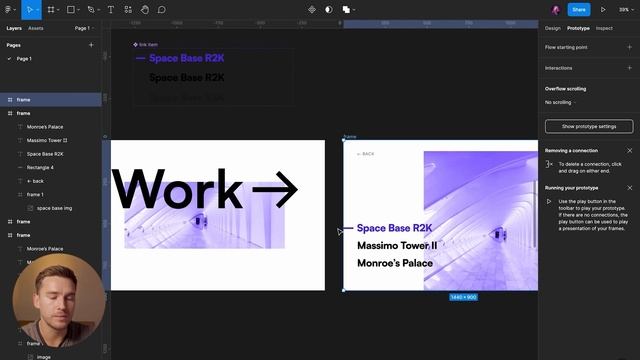Screen dimensions: 640x360
Task: Select the frame 1 layer
Action: click(35, 195)
